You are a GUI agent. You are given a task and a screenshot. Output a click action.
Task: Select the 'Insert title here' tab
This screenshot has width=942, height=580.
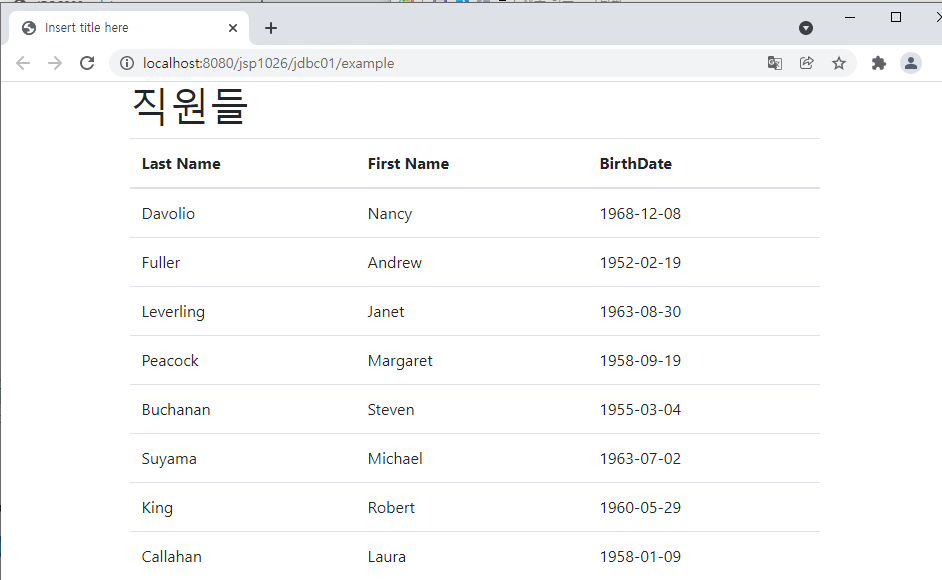tap(129, 28)
